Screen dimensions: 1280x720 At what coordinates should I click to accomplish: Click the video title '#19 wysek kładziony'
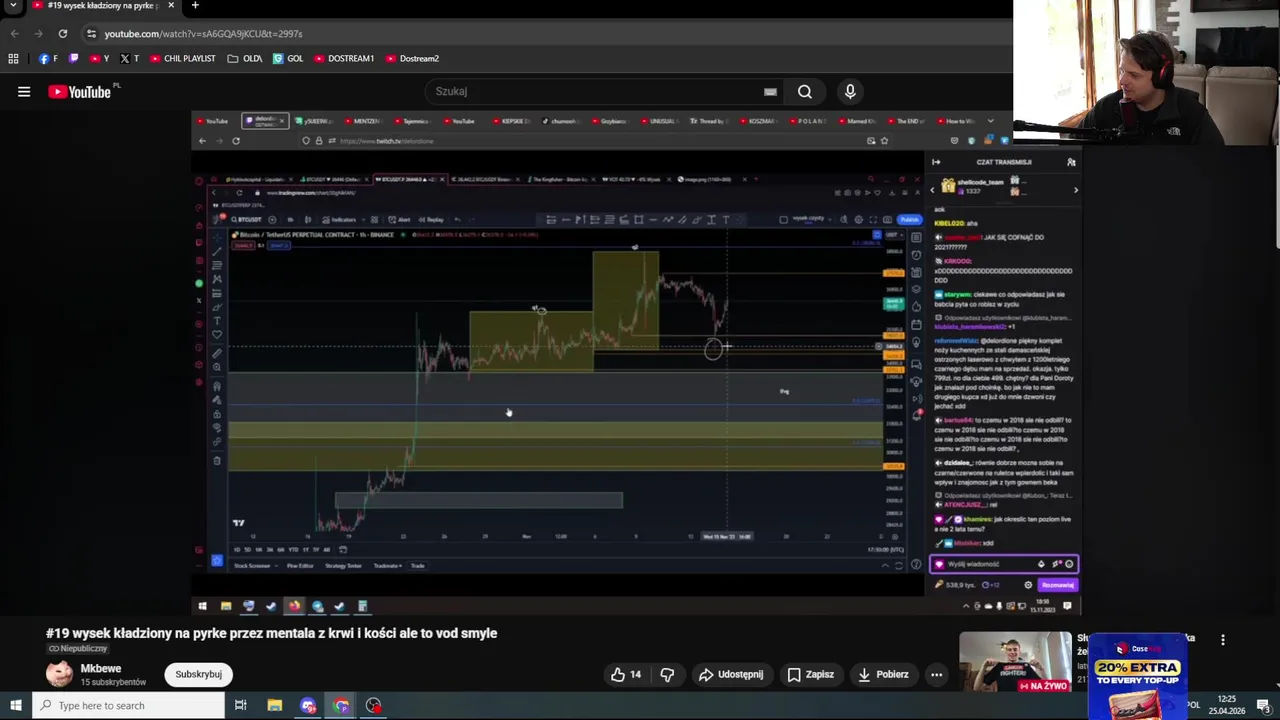[x=271, y=633]
